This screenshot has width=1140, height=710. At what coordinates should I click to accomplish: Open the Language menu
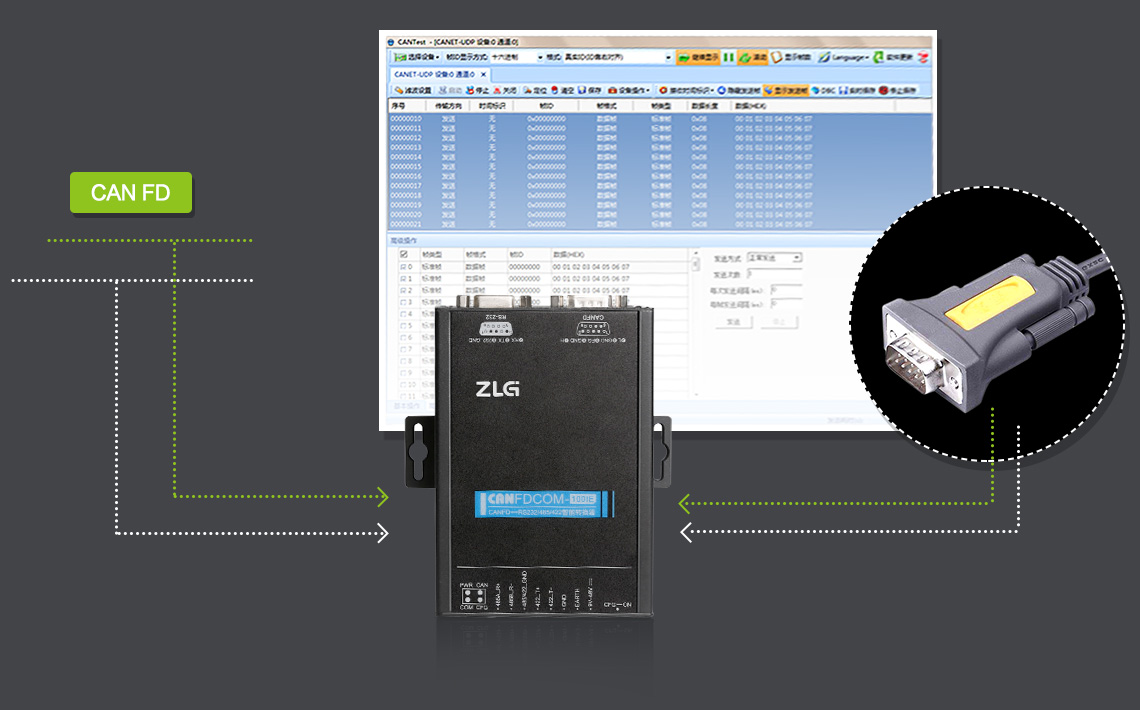point(842,58)
